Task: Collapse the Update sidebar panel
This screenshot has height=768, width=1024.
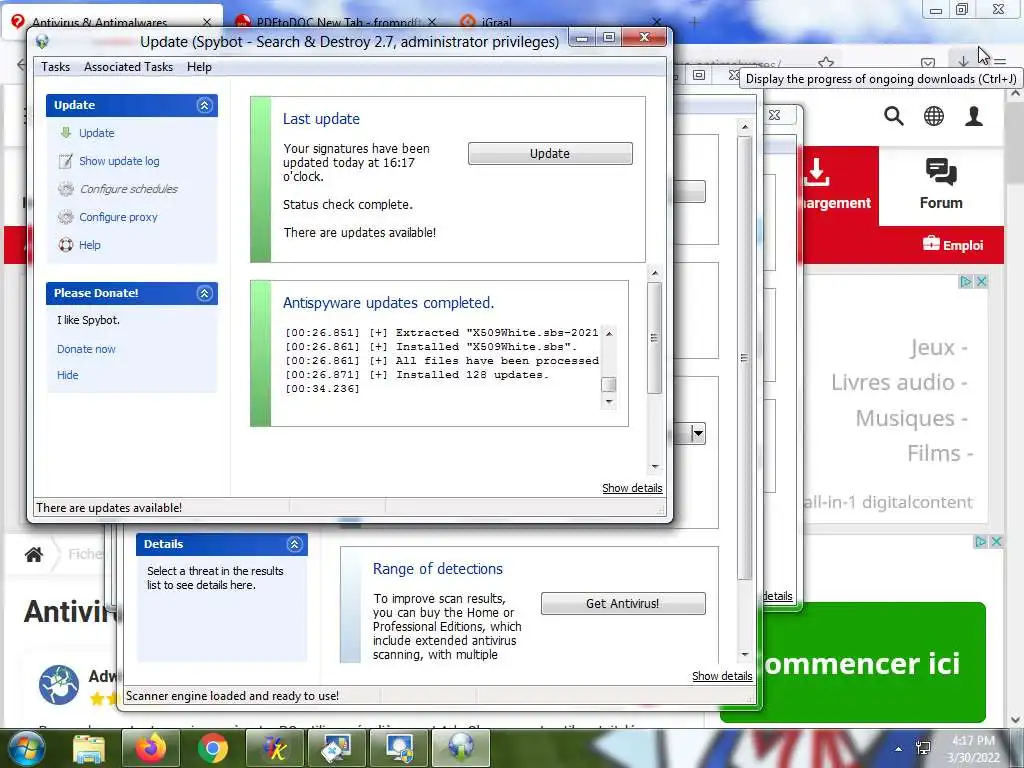Action: 204,105
